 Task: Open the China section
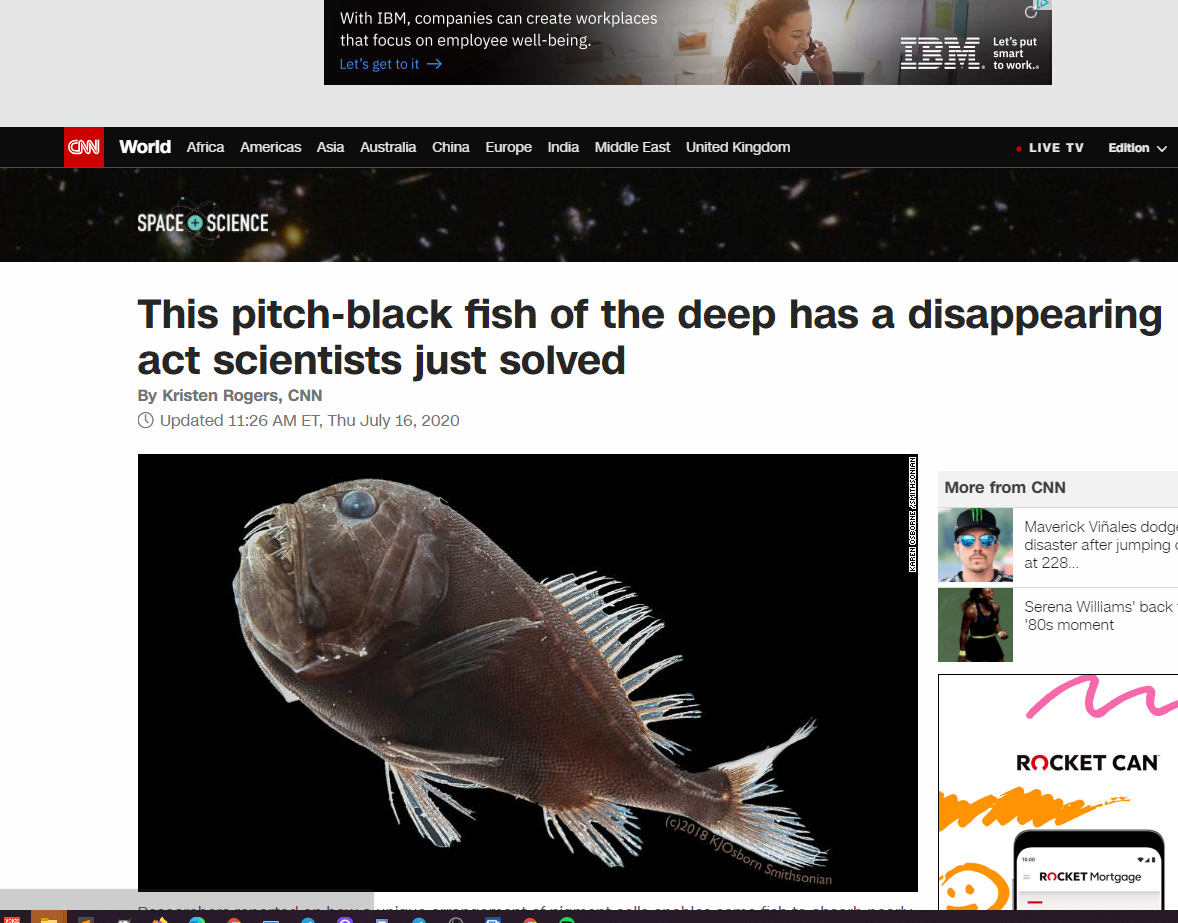[x=451, y=147]
